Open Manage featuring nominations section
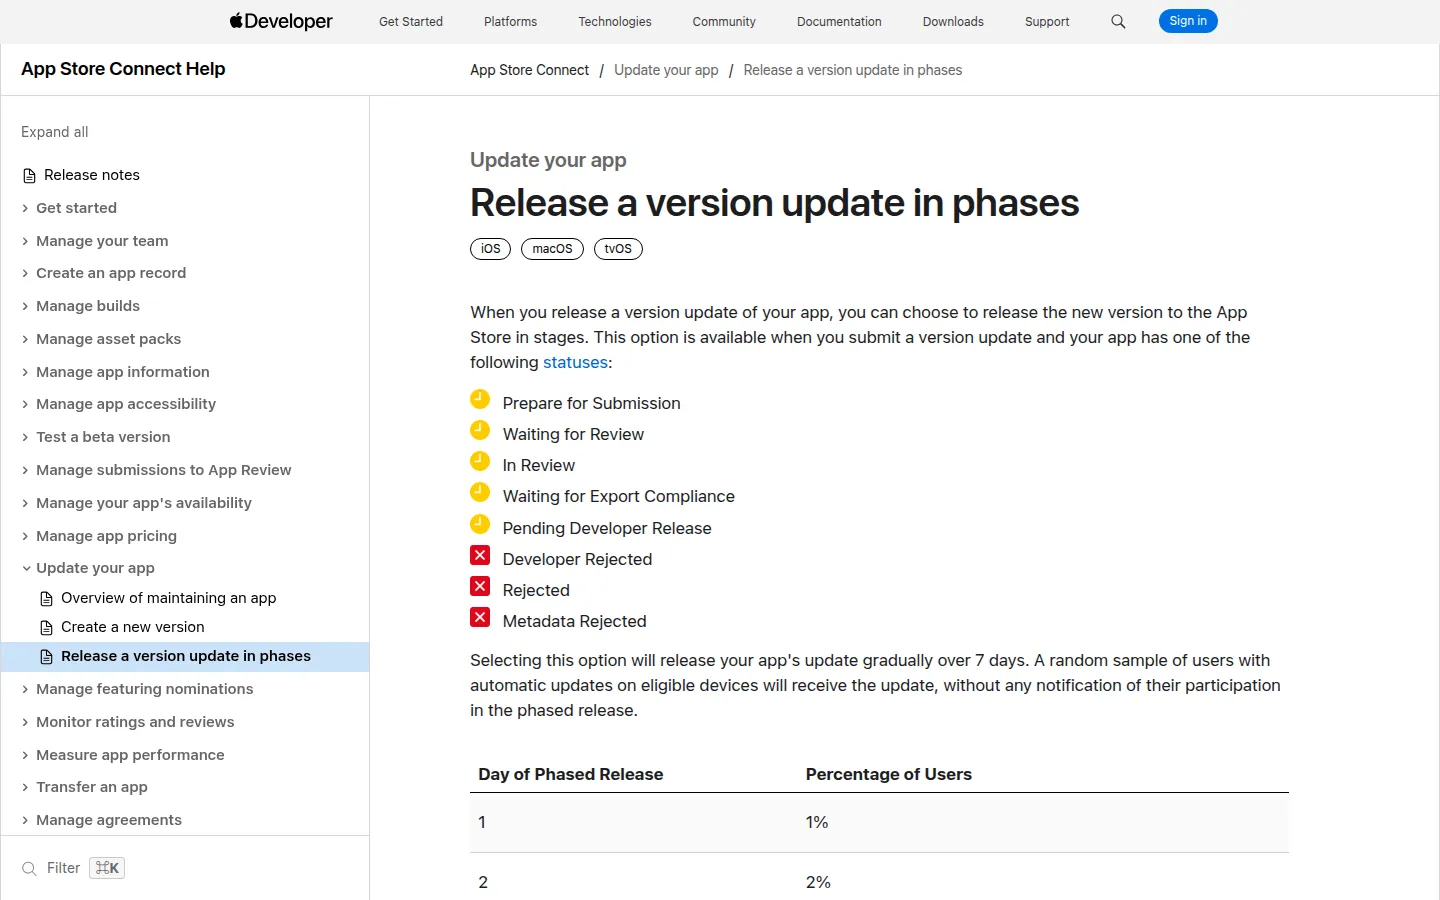Screen dimensions: 1440x900 [x=145, y=689]
